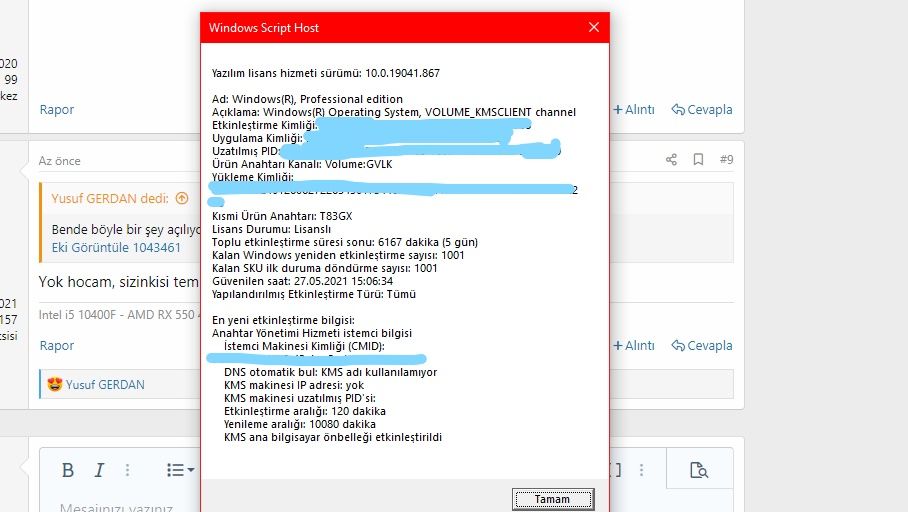Open more text options next to Italic
The image size is (908, 512).
click(x=127, y=470)
